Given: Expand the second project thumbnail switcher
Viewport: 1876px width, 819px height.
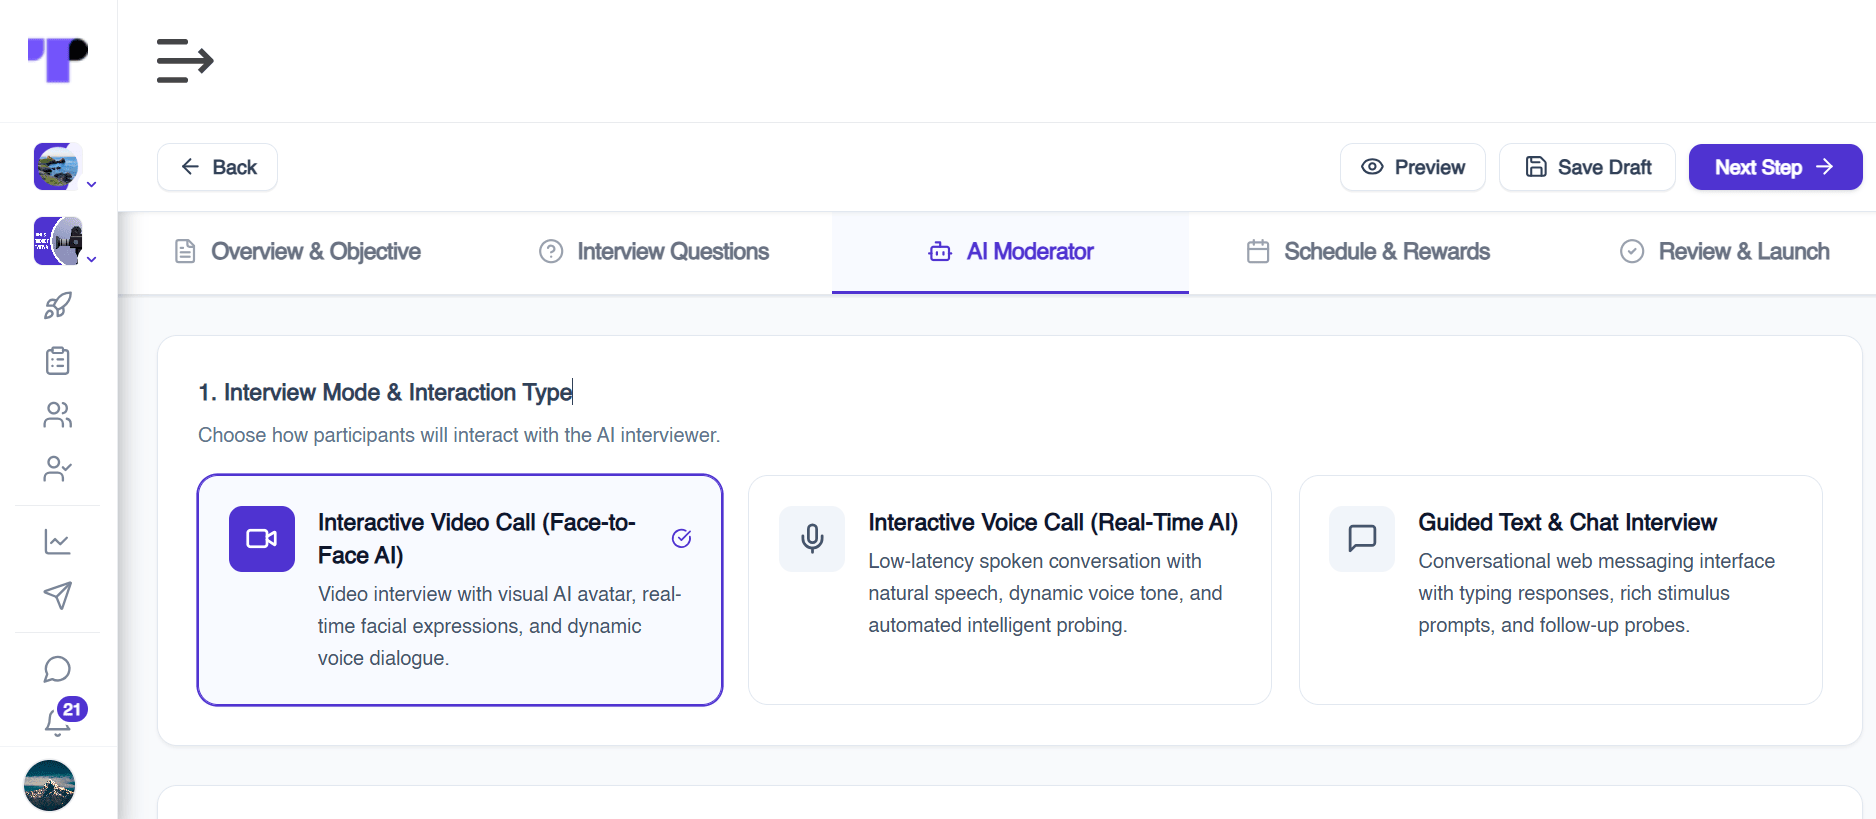Looking at the screenshot, I should pos(65,241).
